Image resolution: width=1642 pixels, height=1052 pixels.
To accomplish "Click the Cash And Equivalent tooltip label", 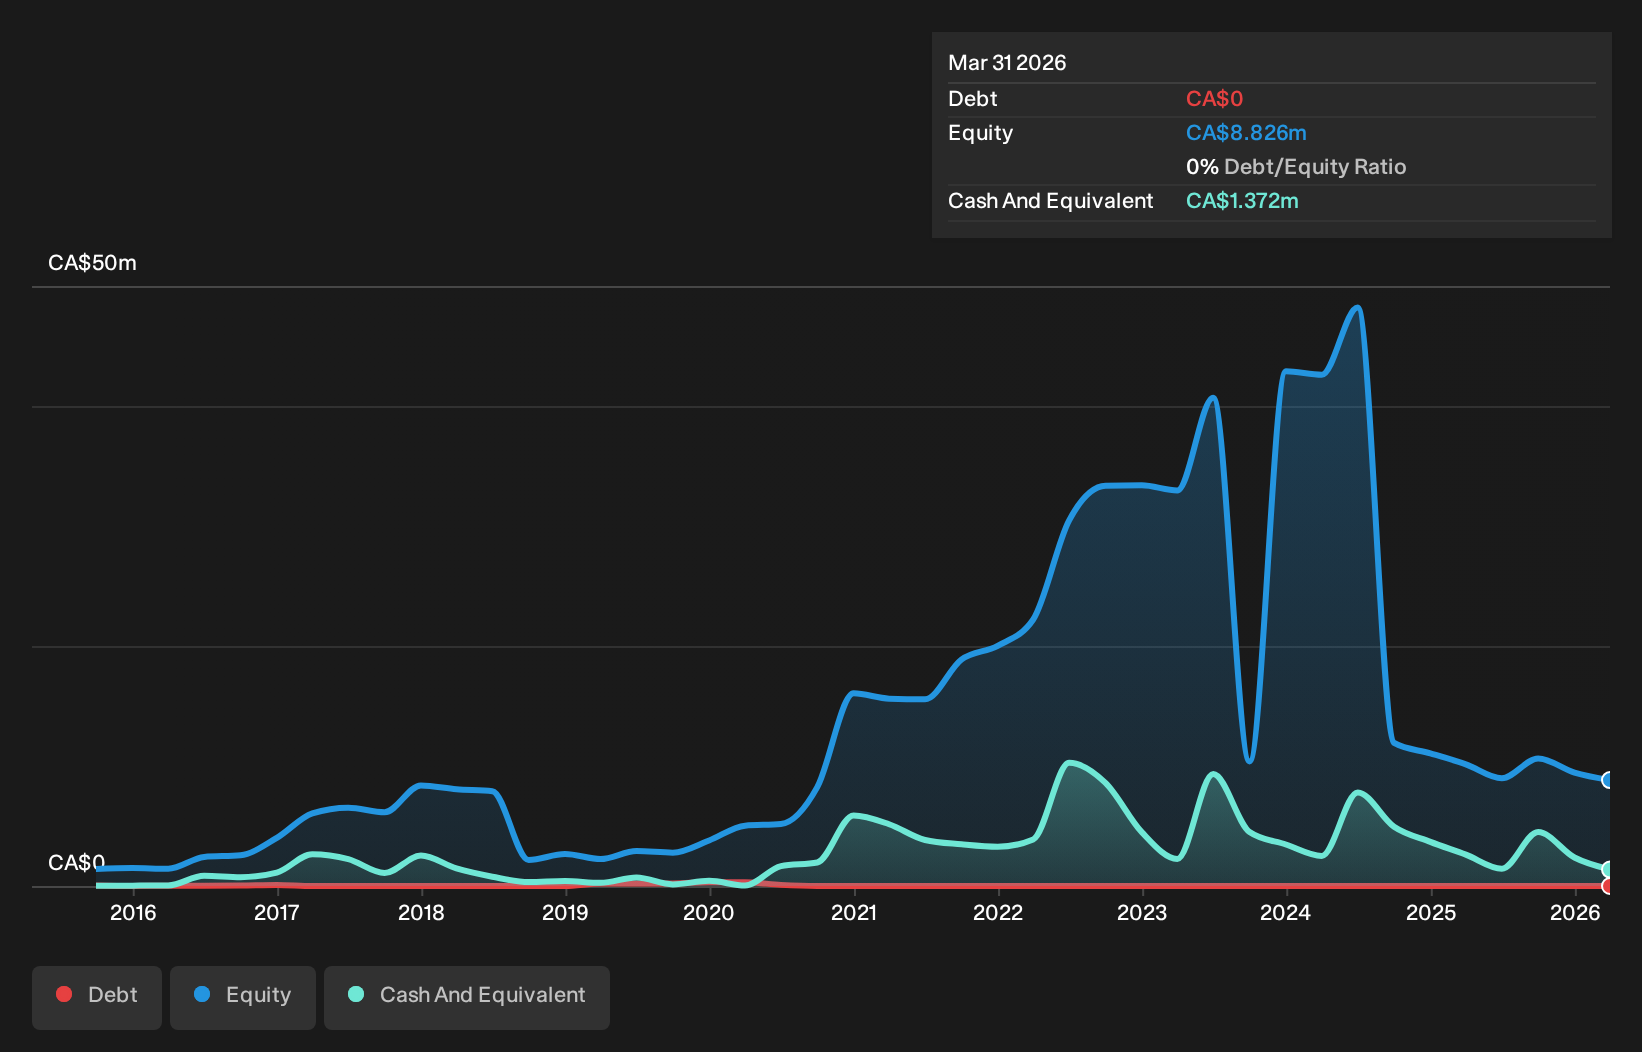I will coord(1050,201).
